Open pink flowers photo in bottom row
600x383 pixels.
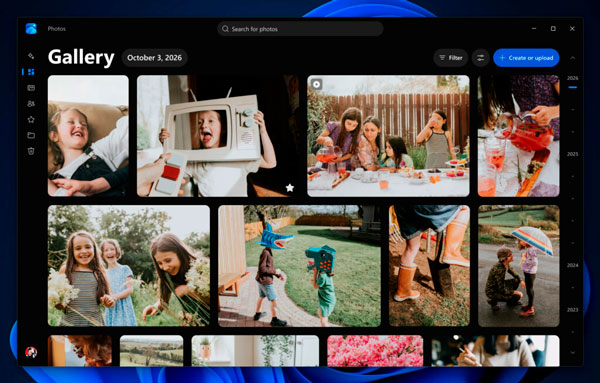tap(375, 351)
